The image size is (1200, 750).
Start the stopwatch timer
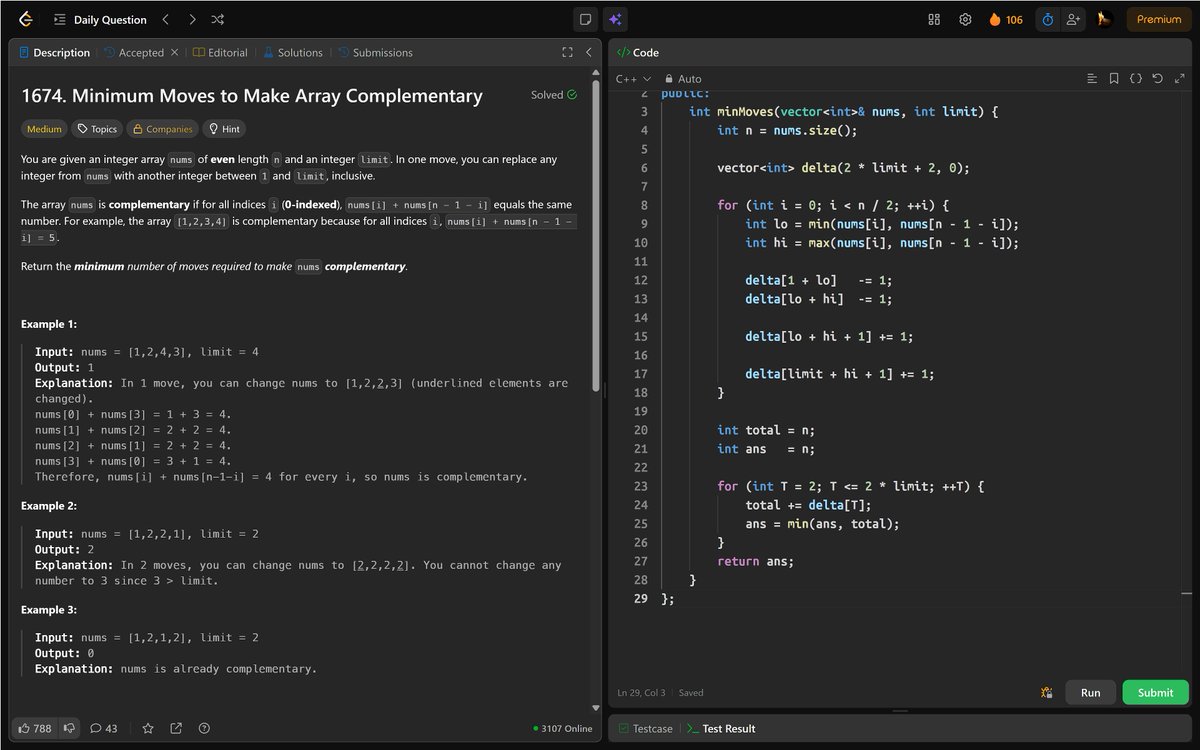click(x=1048, y=19)
